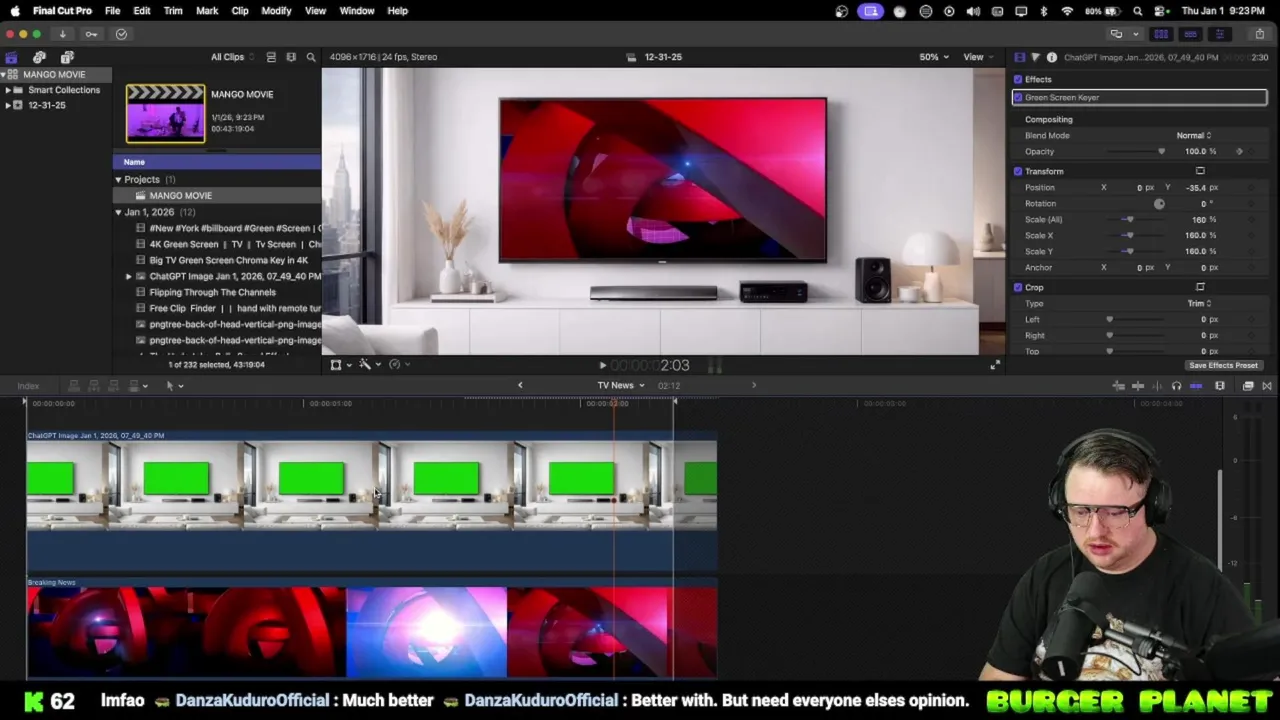Open Blend Mode Normal dropdown
The height and width of the screenshot is (720, 1280).
[x=1193, y=135]
